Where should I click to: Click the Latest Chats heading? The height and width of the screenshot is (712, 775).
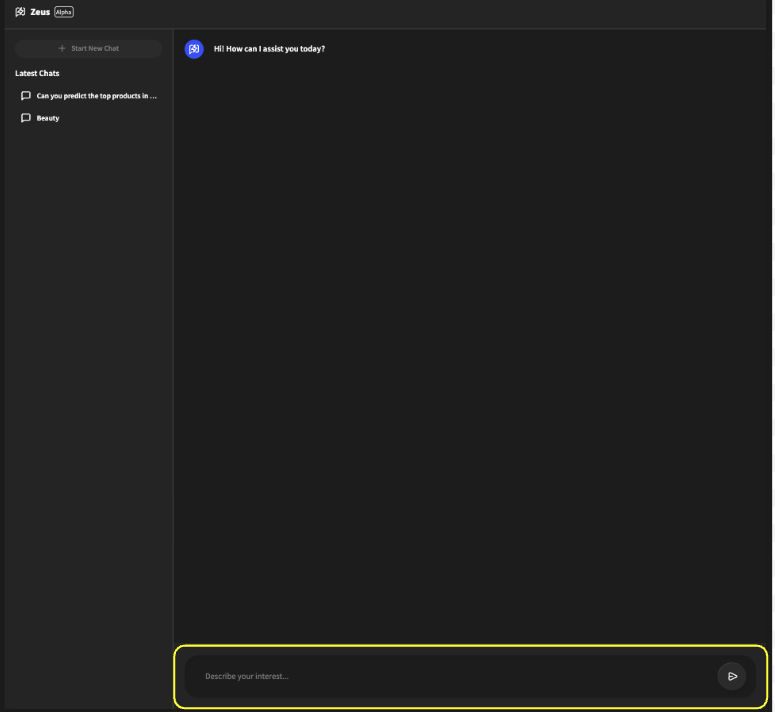(37, 73)
